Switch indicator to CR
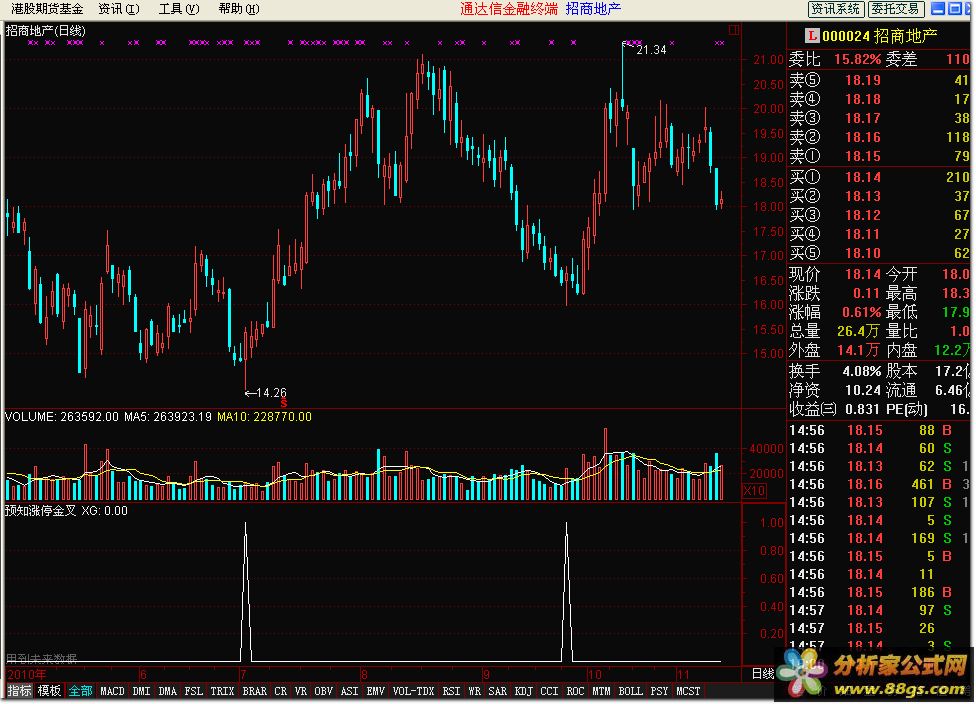The image size is (976, 704). click(x=281, y=691)
